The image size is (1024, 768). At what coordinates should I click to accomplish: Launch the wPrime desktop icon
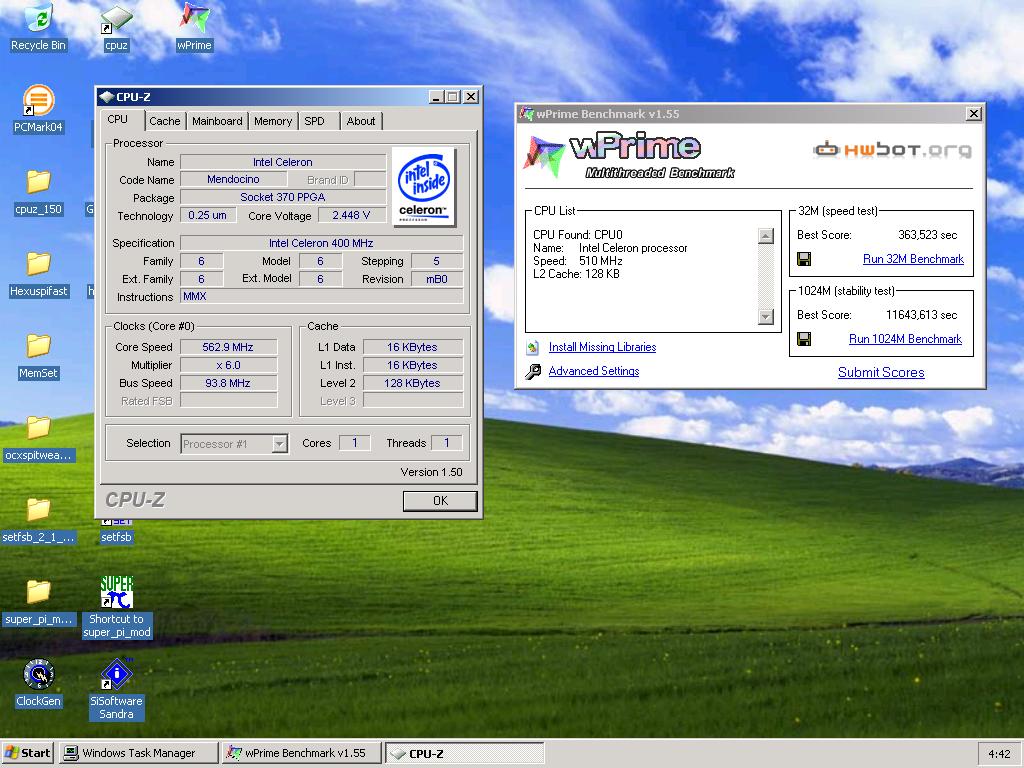(194, 27)
